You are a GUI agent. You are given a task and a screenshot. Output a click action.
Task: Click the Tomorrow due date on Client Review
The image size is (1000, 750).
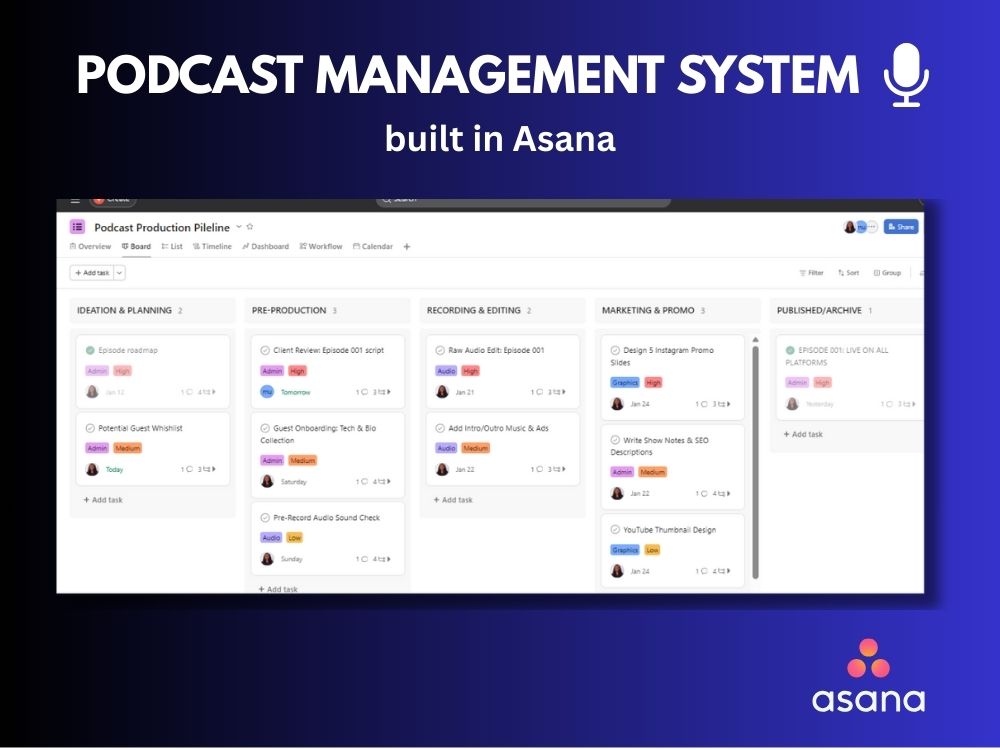(x=295, y=392)
